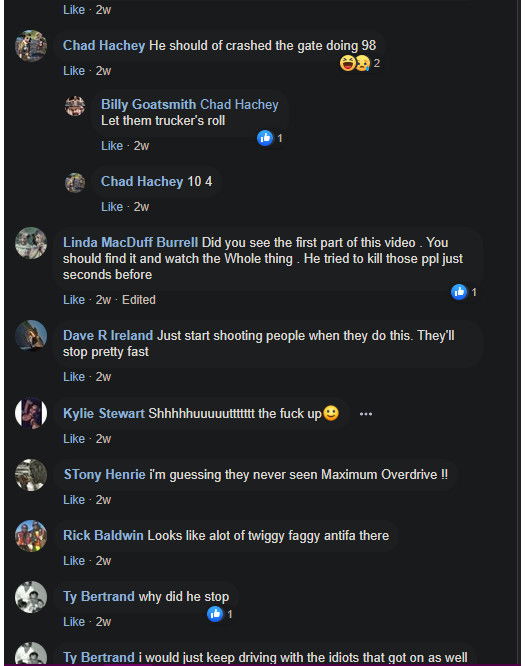Open the three-dots menu on Kylie Stewart's comment
The height and width of the screenshot is (666, 526).
pyautogui.click(x=366, y=414)
